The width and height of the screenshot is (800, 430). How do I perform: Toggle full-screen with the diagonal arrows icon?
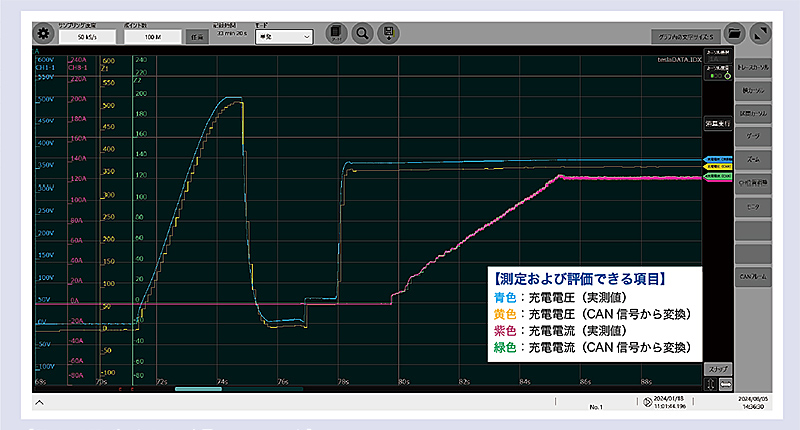pyautogui.click(x=762, y=34)
